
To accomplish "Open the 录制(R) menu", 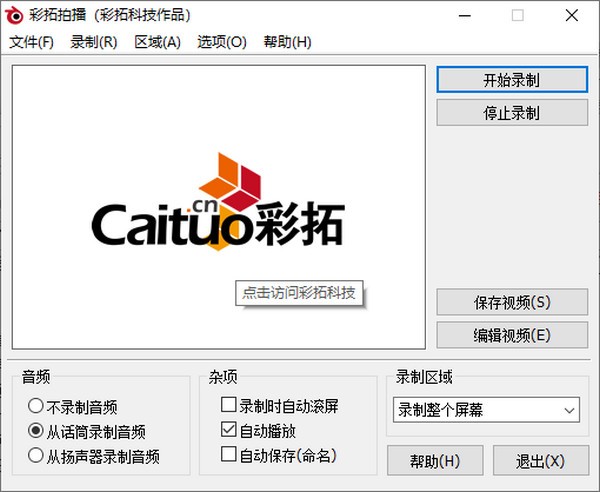I will coord(94,42).
